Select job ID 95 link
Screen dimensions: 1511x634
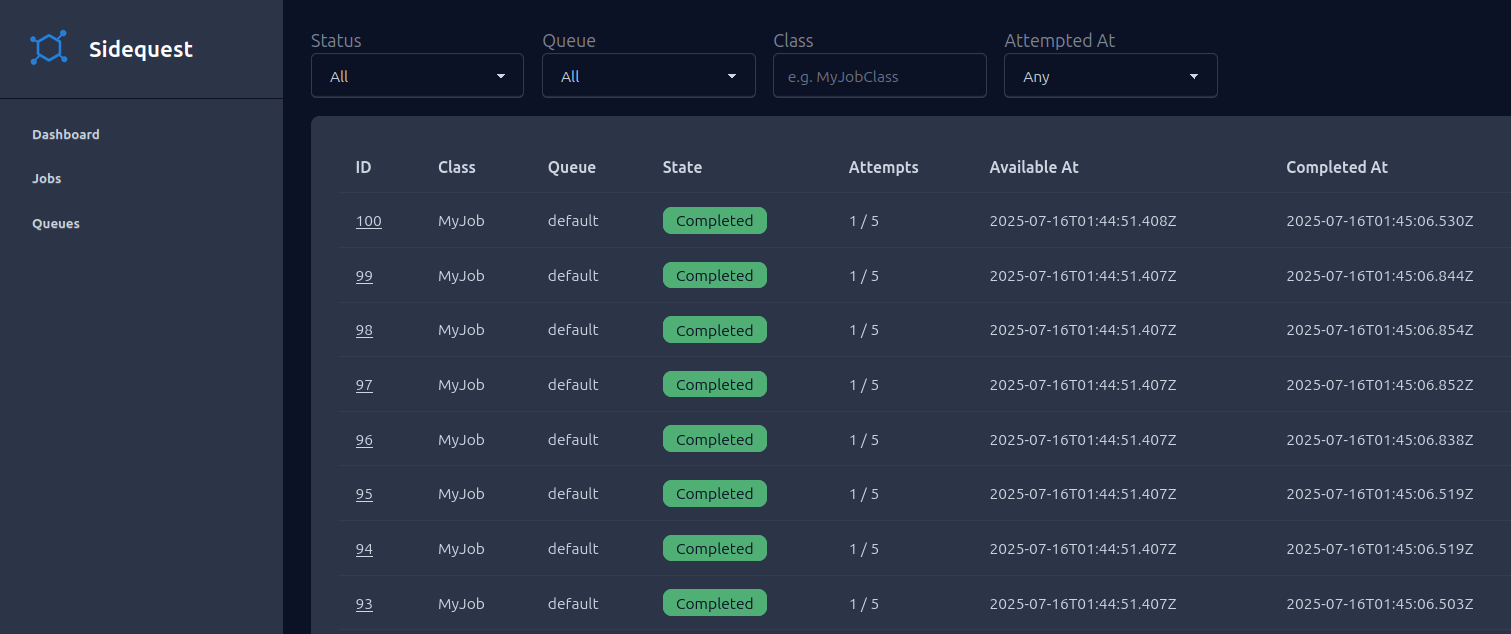(364, 494)
